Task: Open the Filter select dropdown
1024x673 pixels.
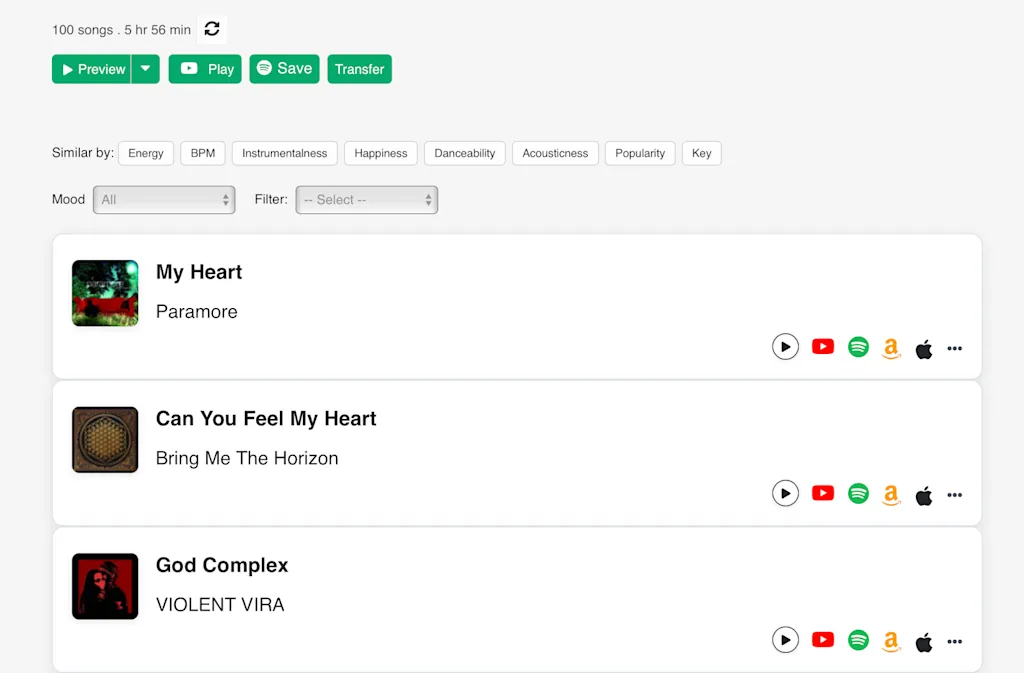Action: (x=366, y=199)
